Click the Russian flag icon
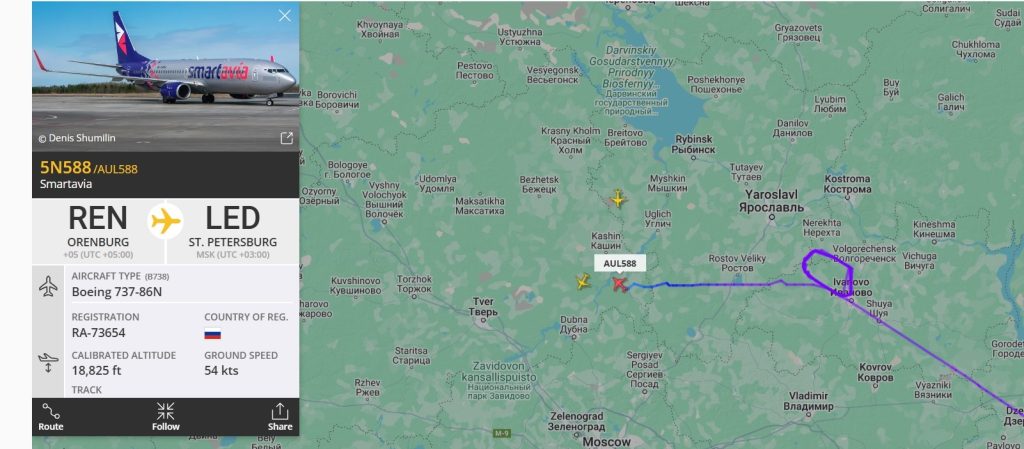Screen dimensions: 1024x449 [x=212, y=334]
